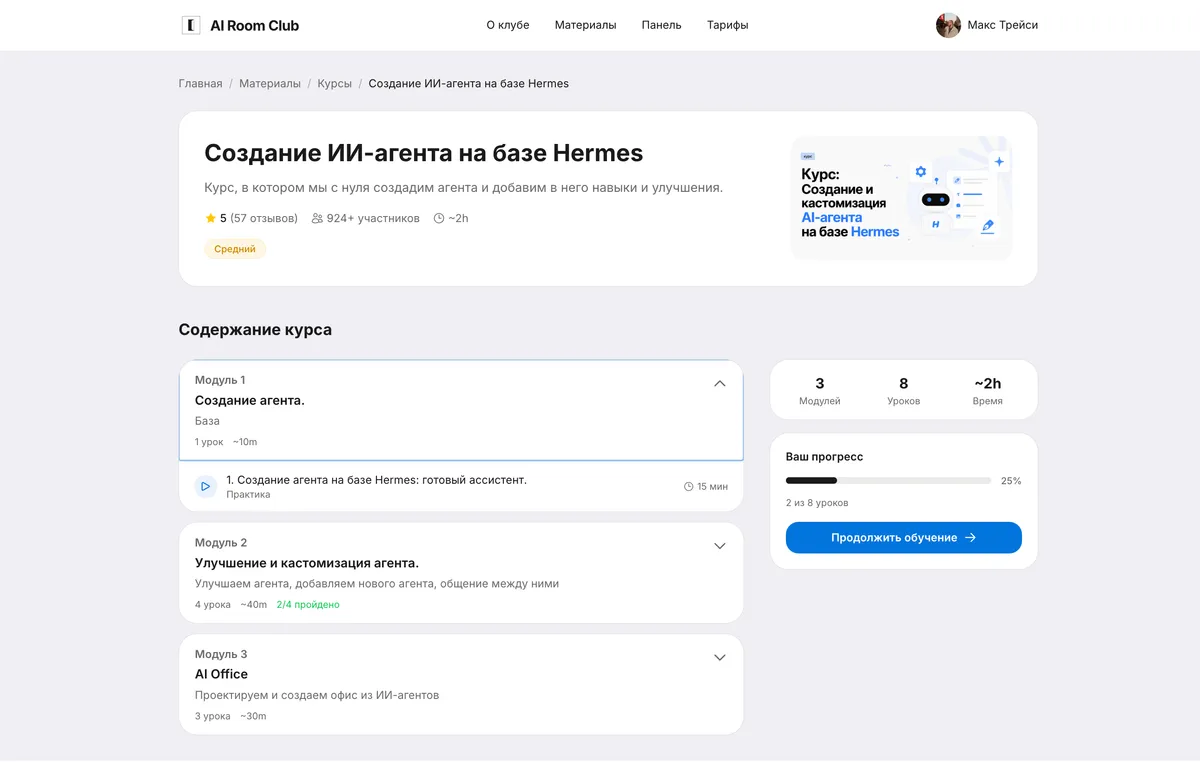Click the AI Room Club logo icon

190,25
